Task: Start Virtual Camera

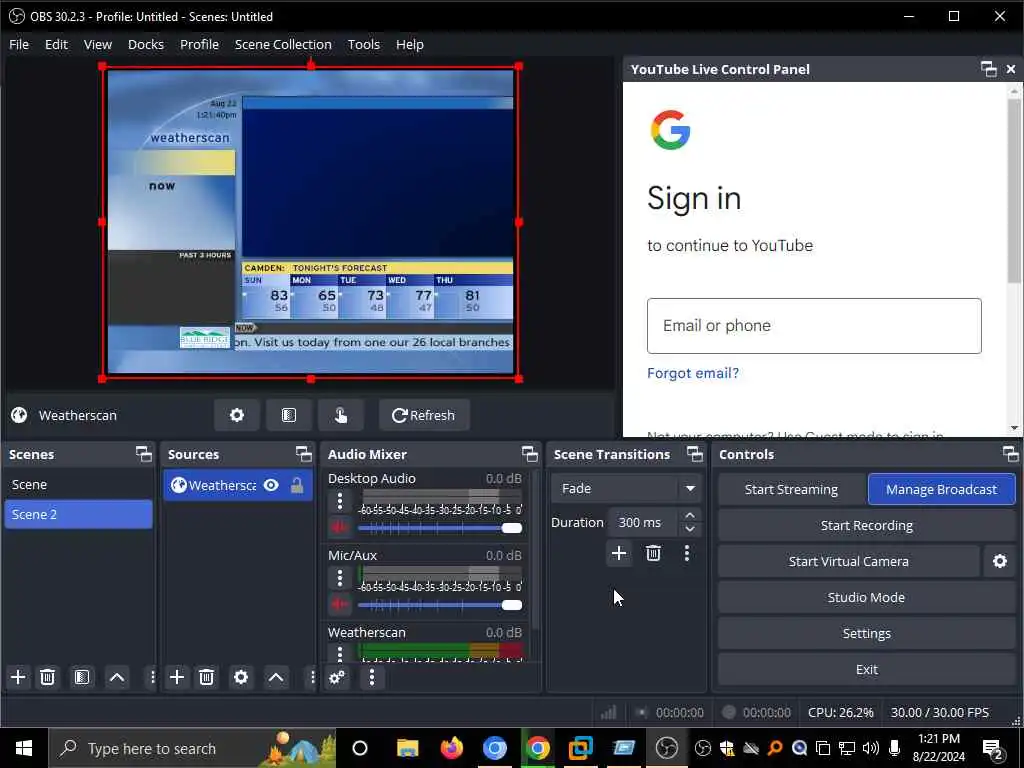Action: coord(848,562)
